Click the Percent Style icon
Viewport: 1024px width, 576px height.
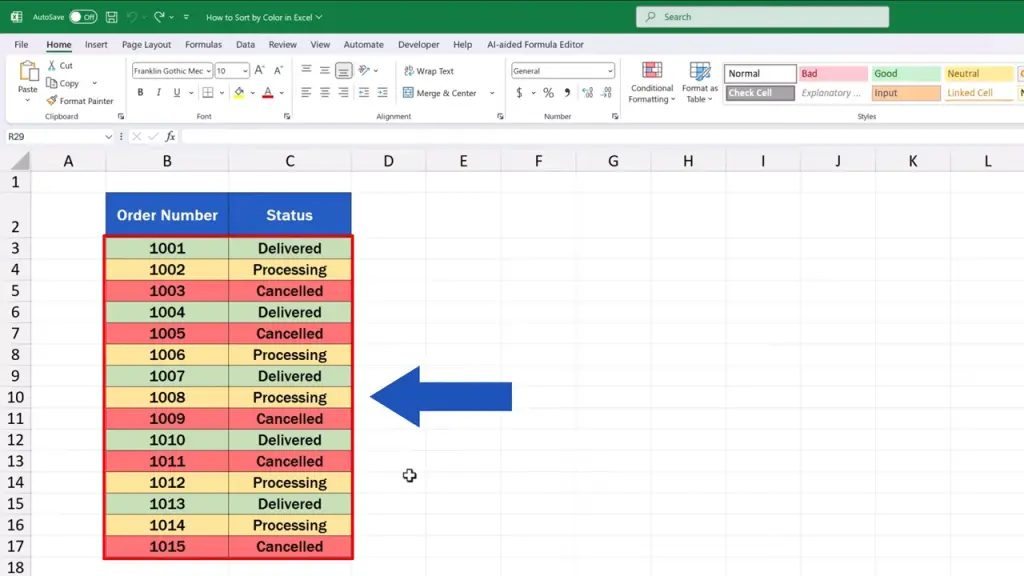(547, 93)
